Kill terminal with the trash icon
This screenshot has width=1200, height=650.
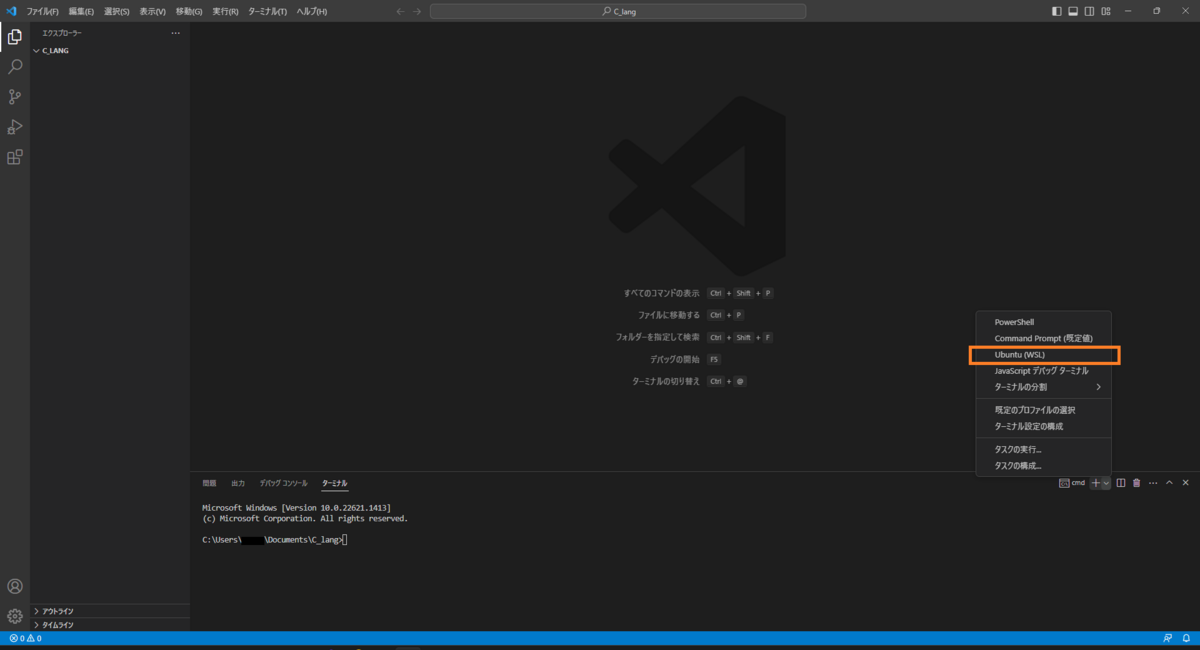(1136, 483)
